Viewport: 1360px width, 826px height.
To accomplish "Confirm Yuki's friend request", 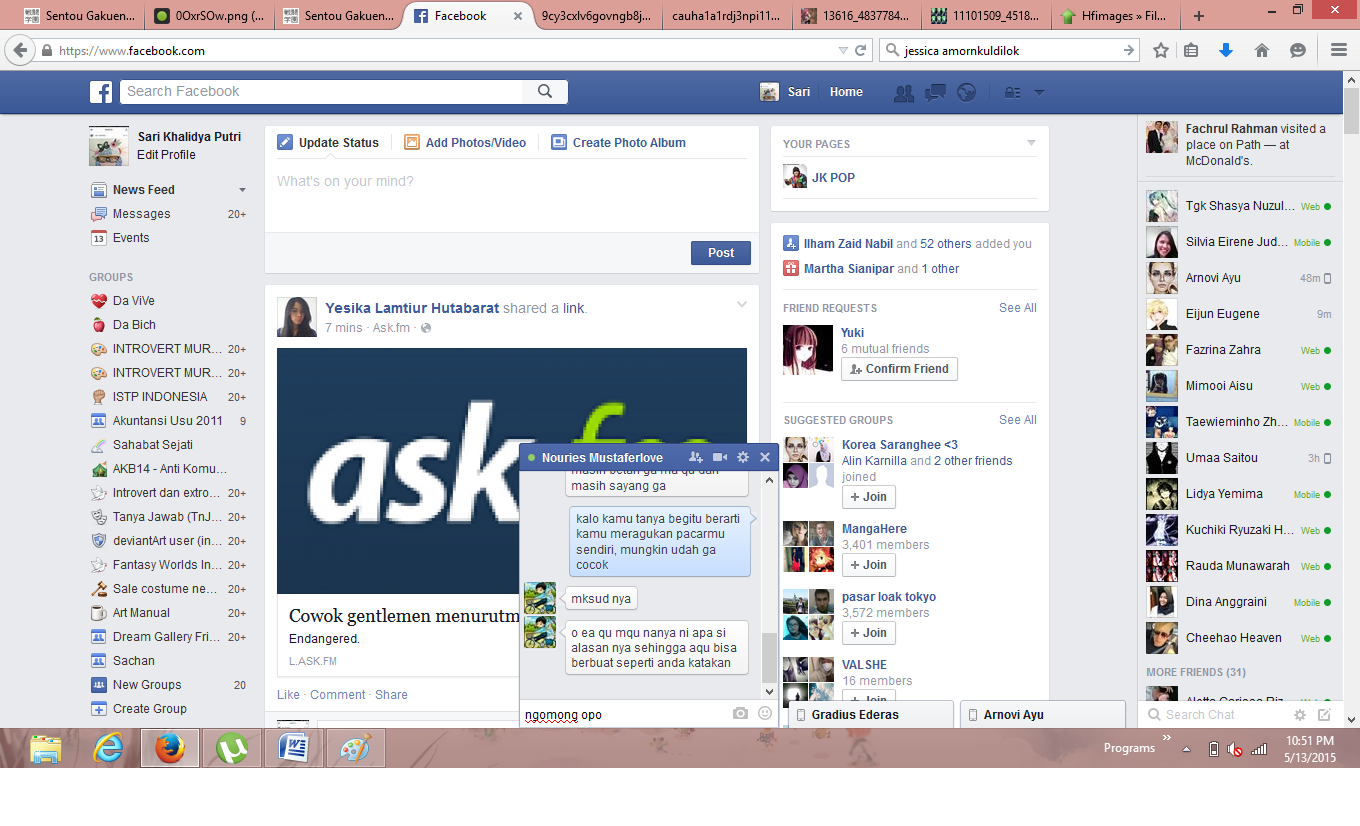I will 900,369.
